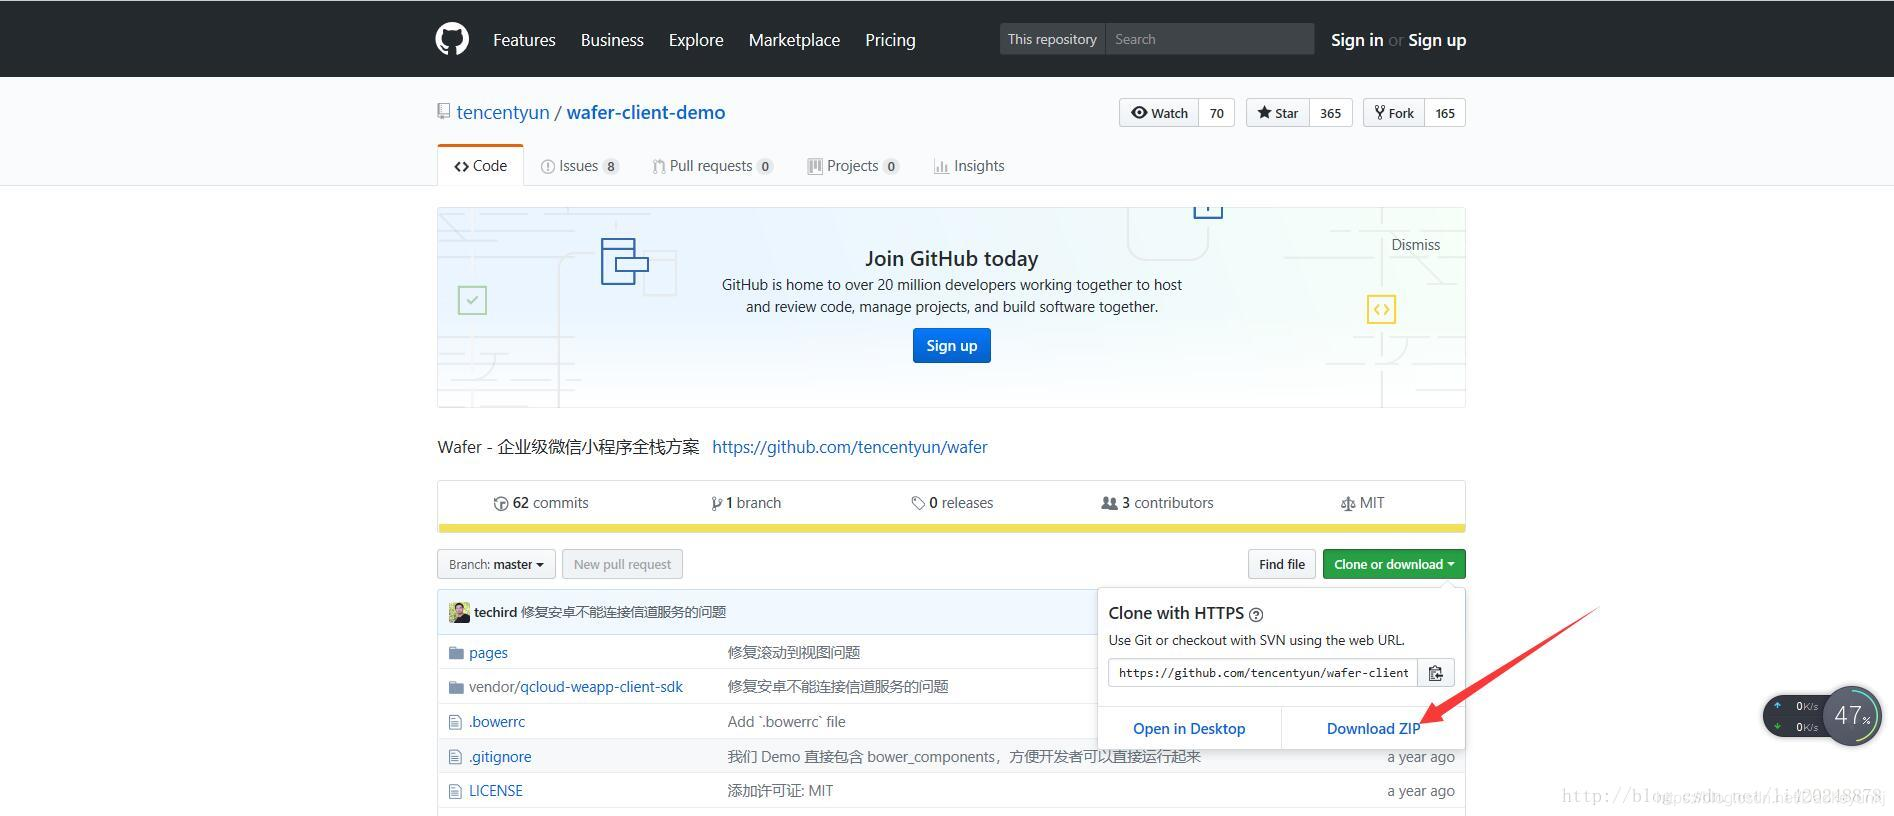Click the GitHub Octocat logo

(x=452, y=39)
